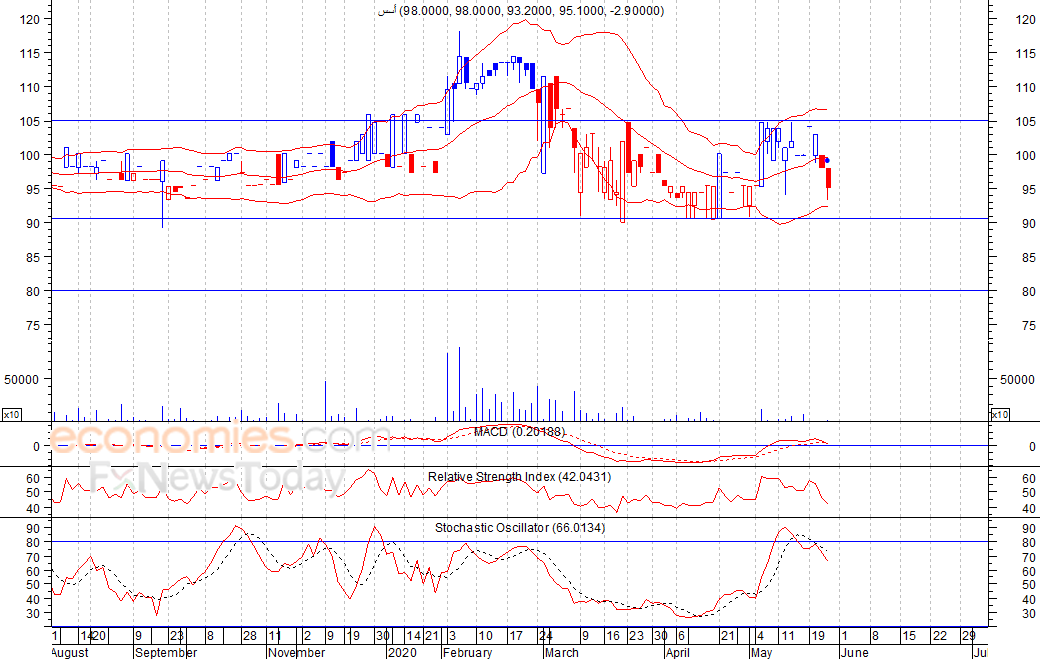
Task: Click the September label on time axis
Action: (x=166, y=652)
